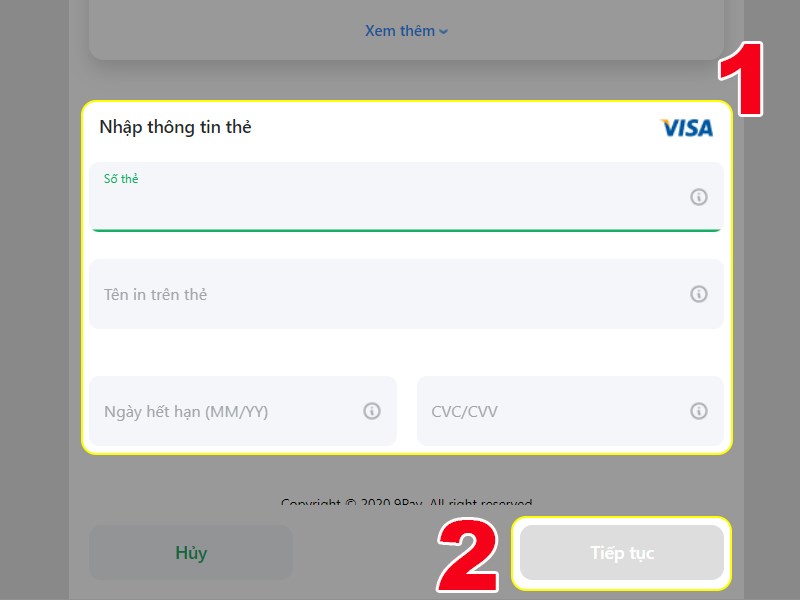Click the dimmed order summary panel above
The image size is (800, 600).
[x=406, y=30]
